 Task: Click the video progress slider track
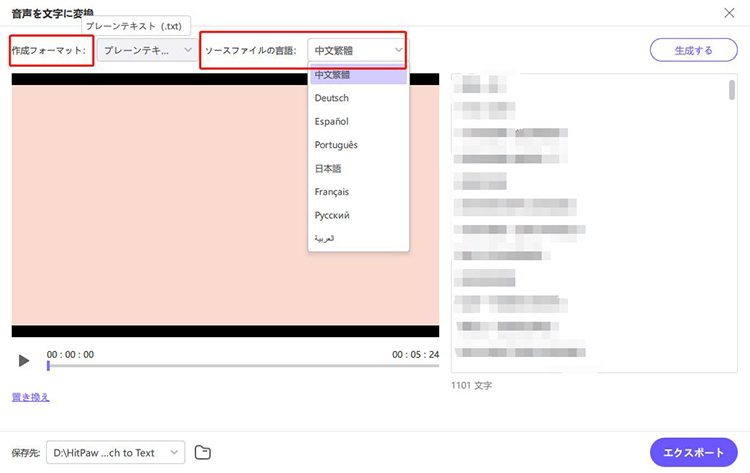[243, 366]
